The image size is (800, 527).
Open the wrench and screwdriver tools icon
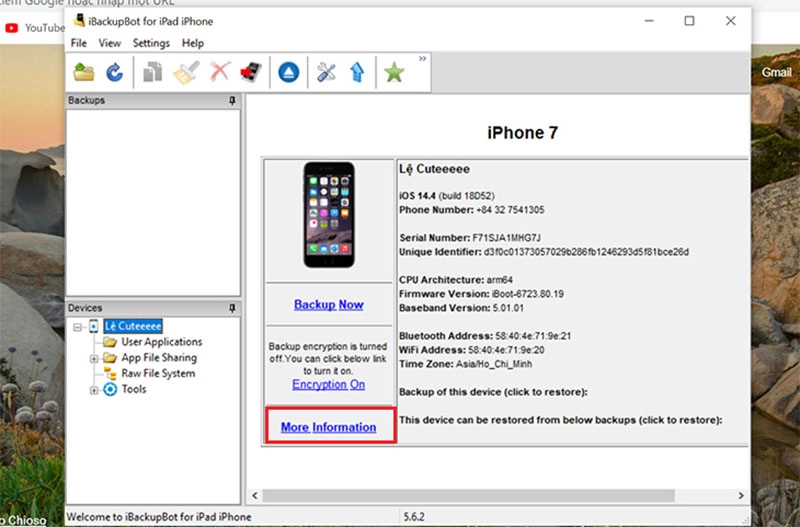(326, 72)
